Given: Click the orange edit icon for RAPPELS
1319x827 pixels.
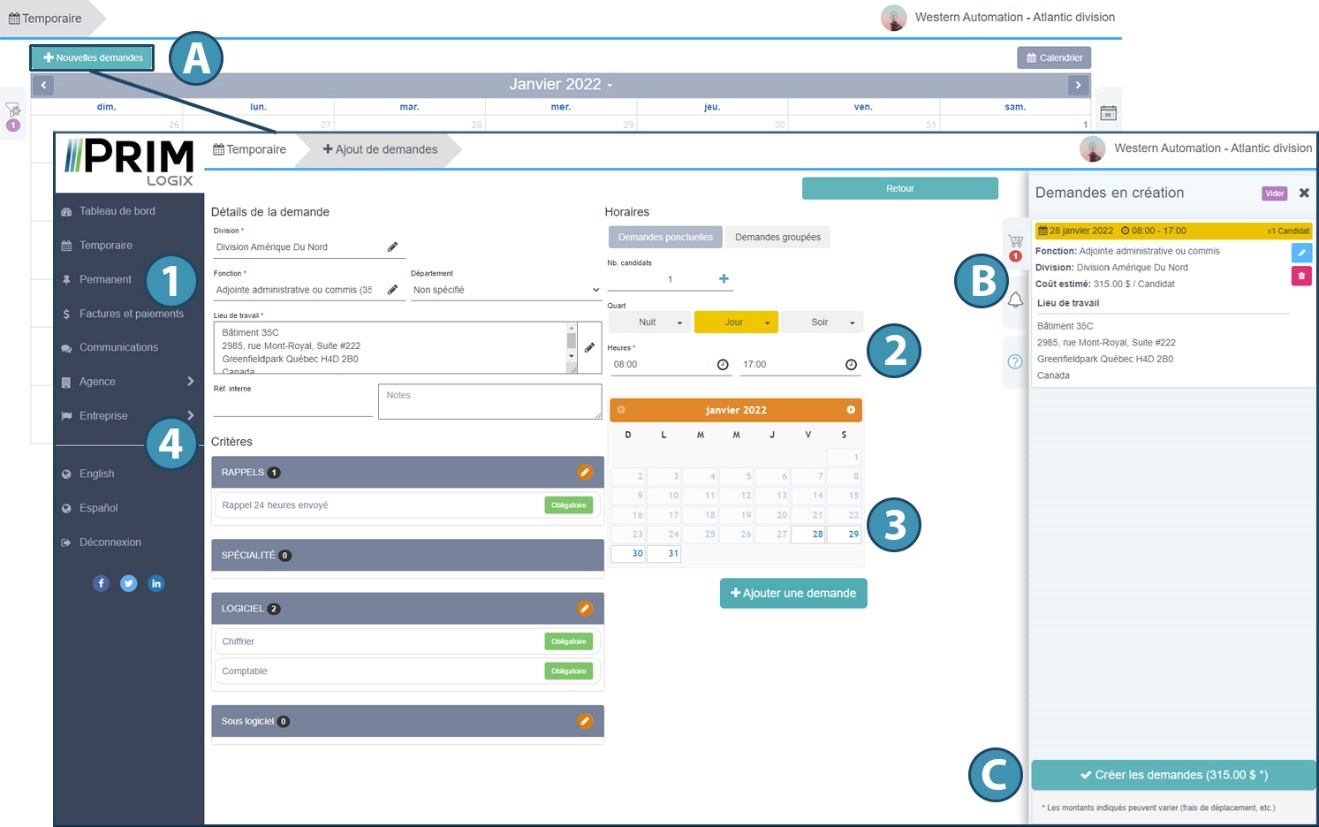Looking at the screenshot, I should click(585, 472).
